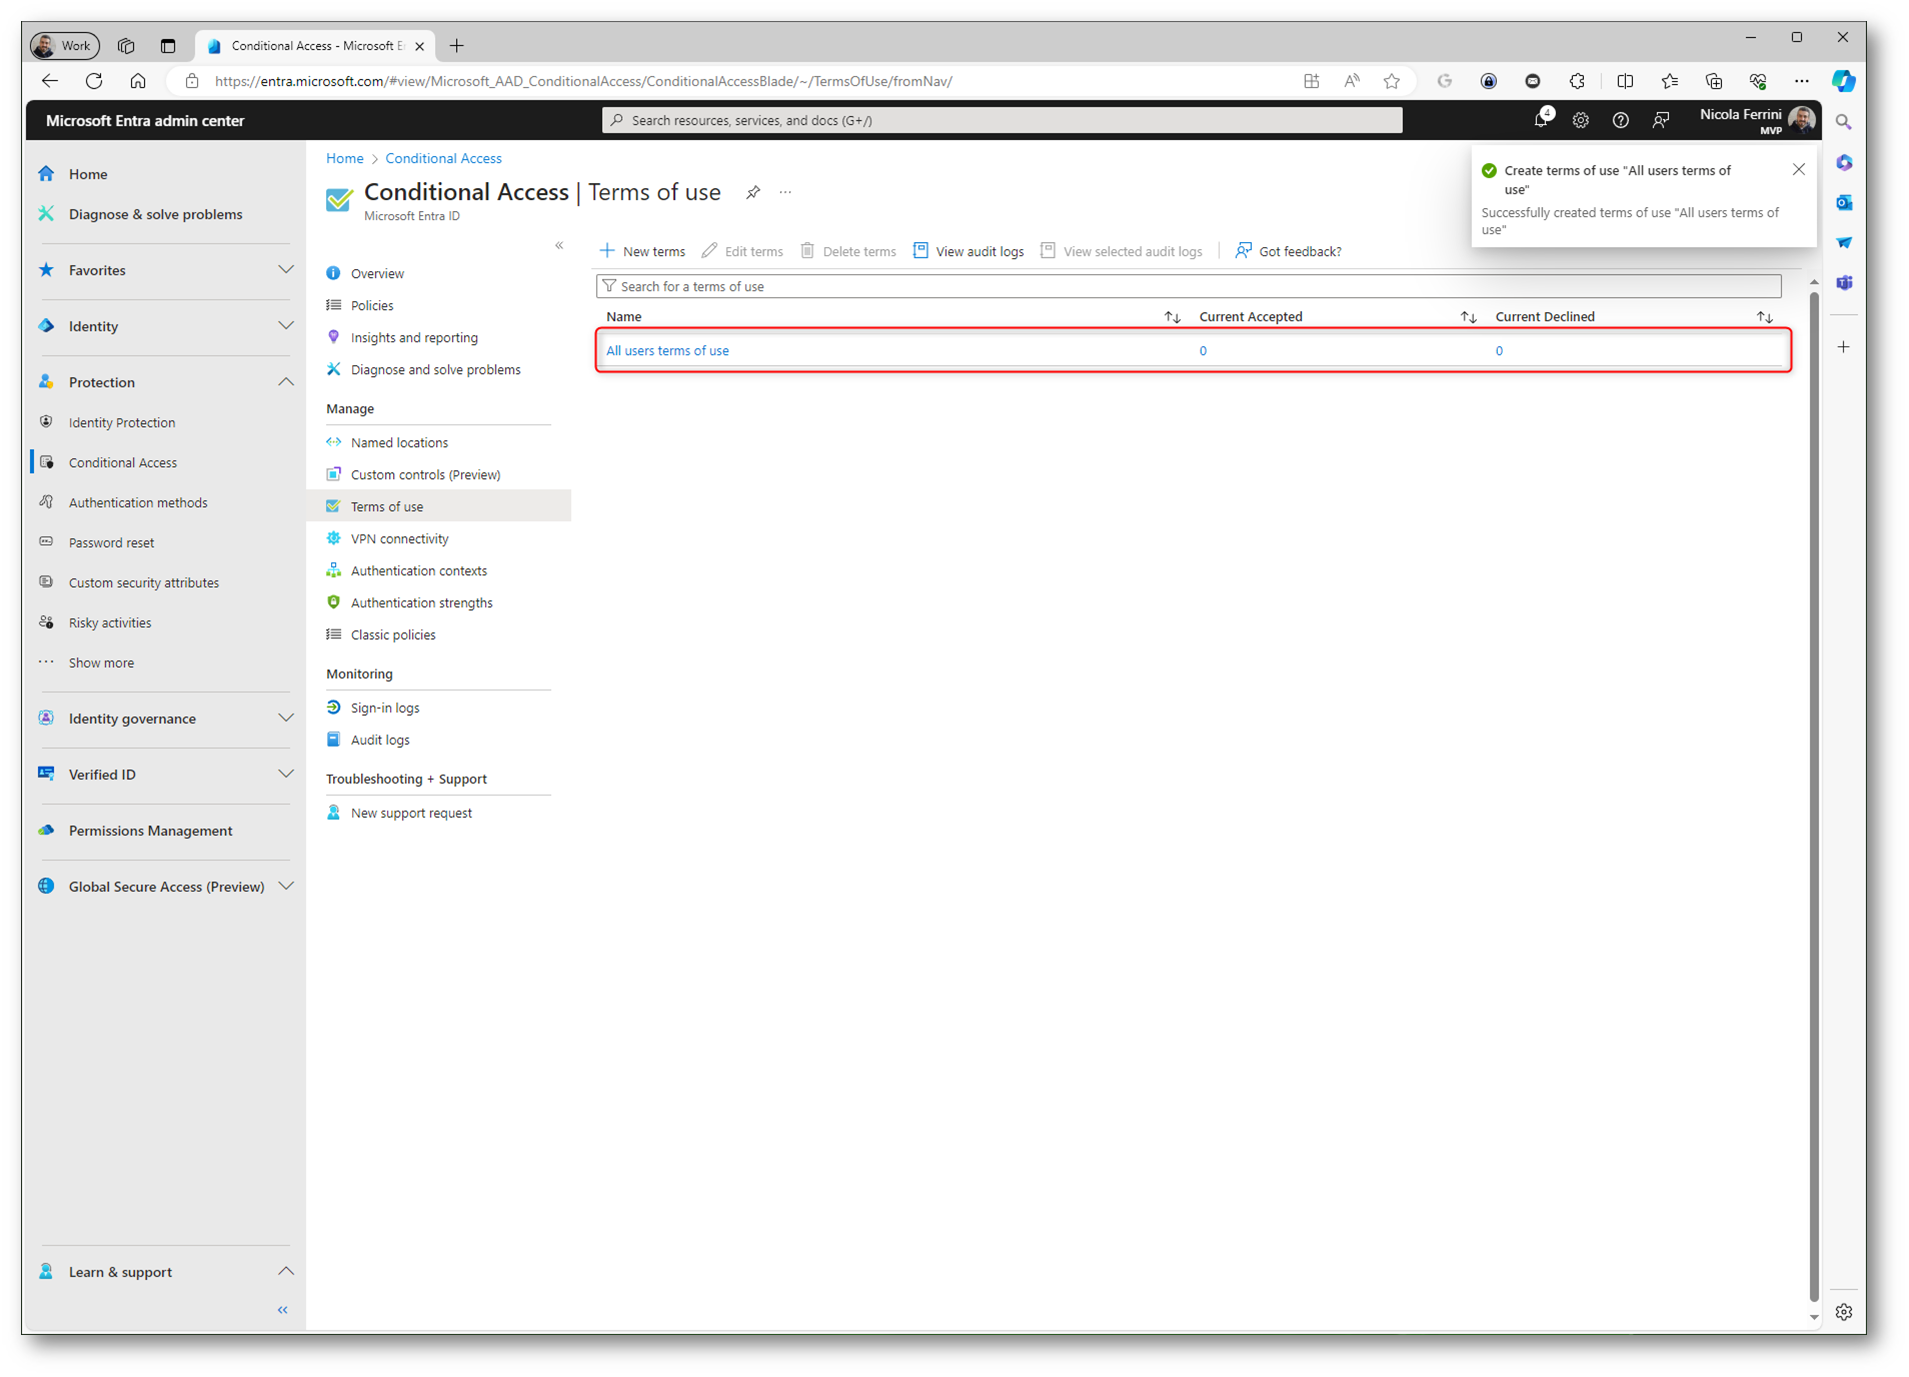The width and height of the screenshot is (1909, 1377).
Task: Open Teams icon in Edge sidebar
Action: [x=1844, y=283]
